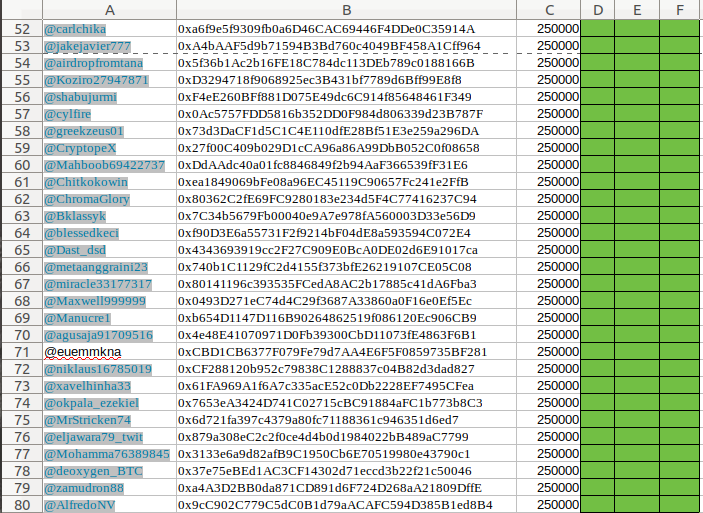This screenshot has width=703, height=513.
Task: Select address cell starting 0xa6f9e5f9309
Action: pyautogui.click(x=346, y=29)
